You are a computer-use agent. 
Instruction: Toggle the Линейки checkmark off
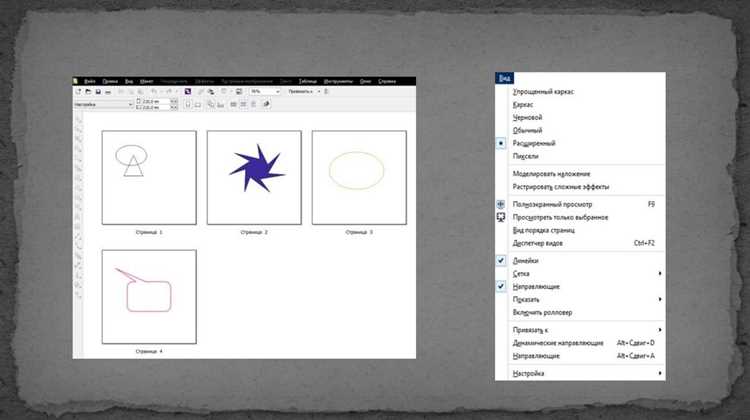tap(500, 261)
